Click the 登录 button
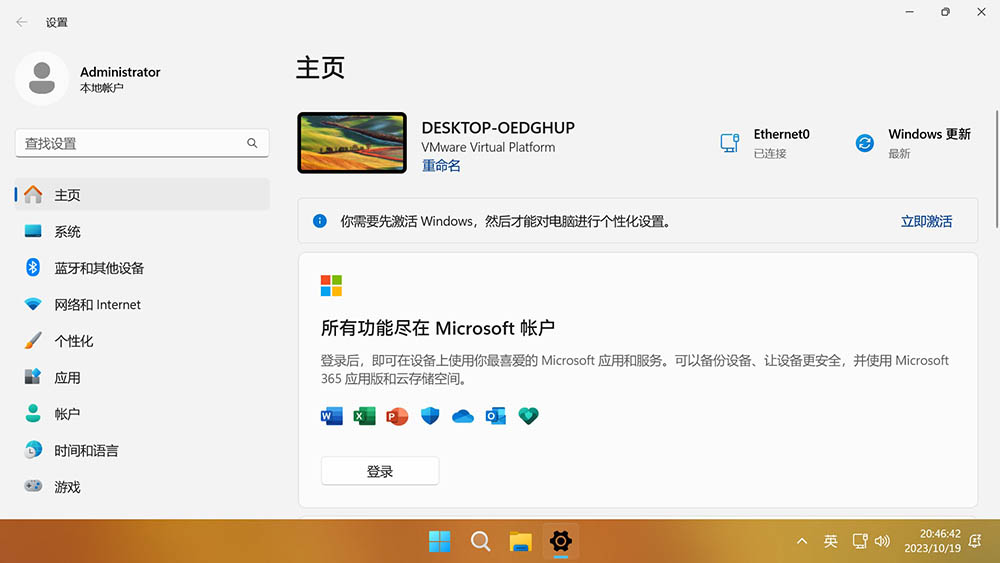This screenshot has width=1000, height=563. [x=380, y=471]
